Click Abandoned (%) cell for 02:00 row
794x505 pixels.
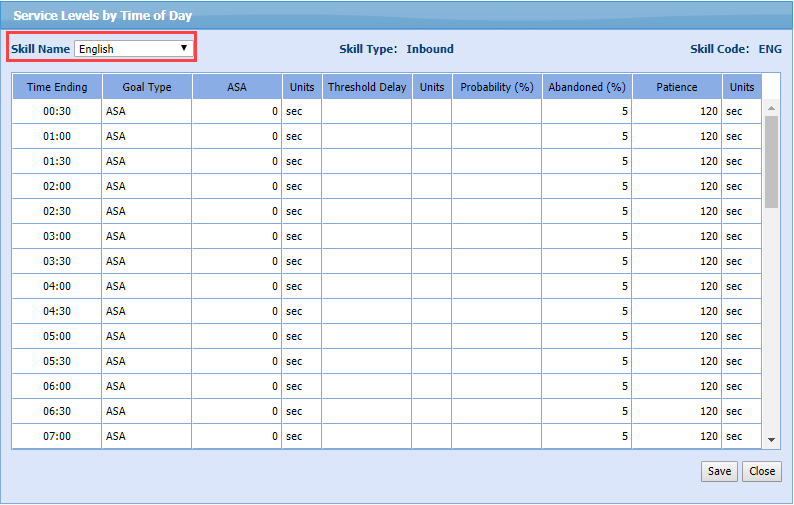coord(586,186)
